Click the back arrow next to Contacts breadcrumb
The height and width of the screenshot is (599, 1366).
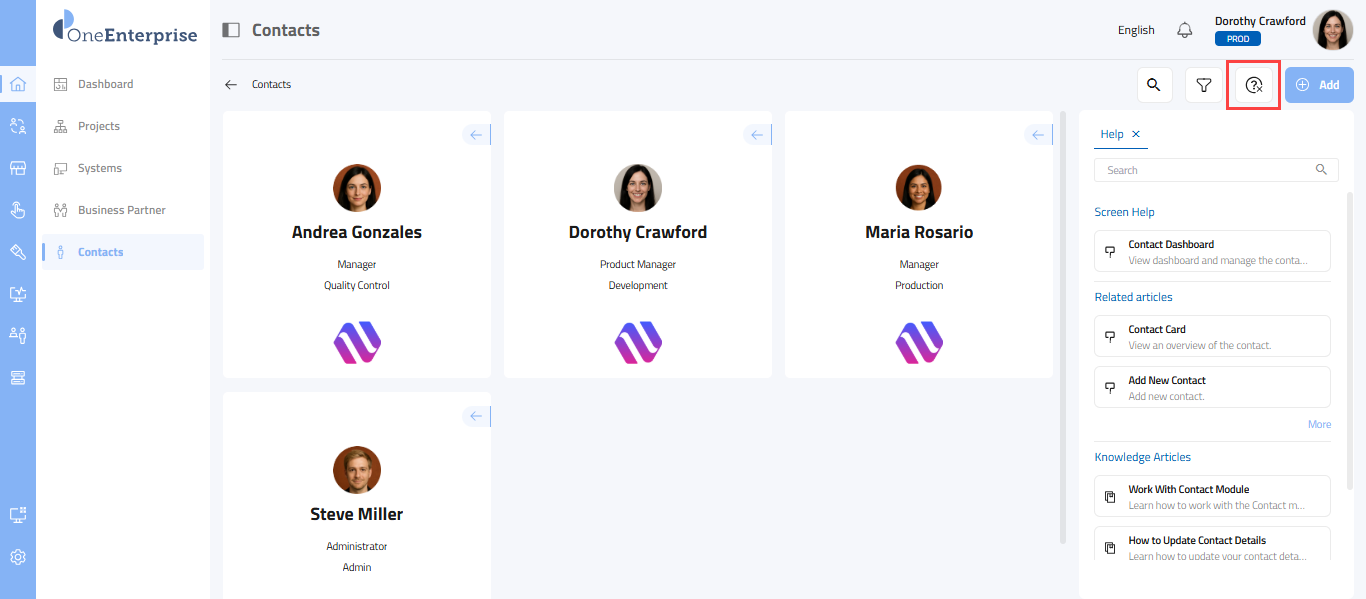point(231,85)
